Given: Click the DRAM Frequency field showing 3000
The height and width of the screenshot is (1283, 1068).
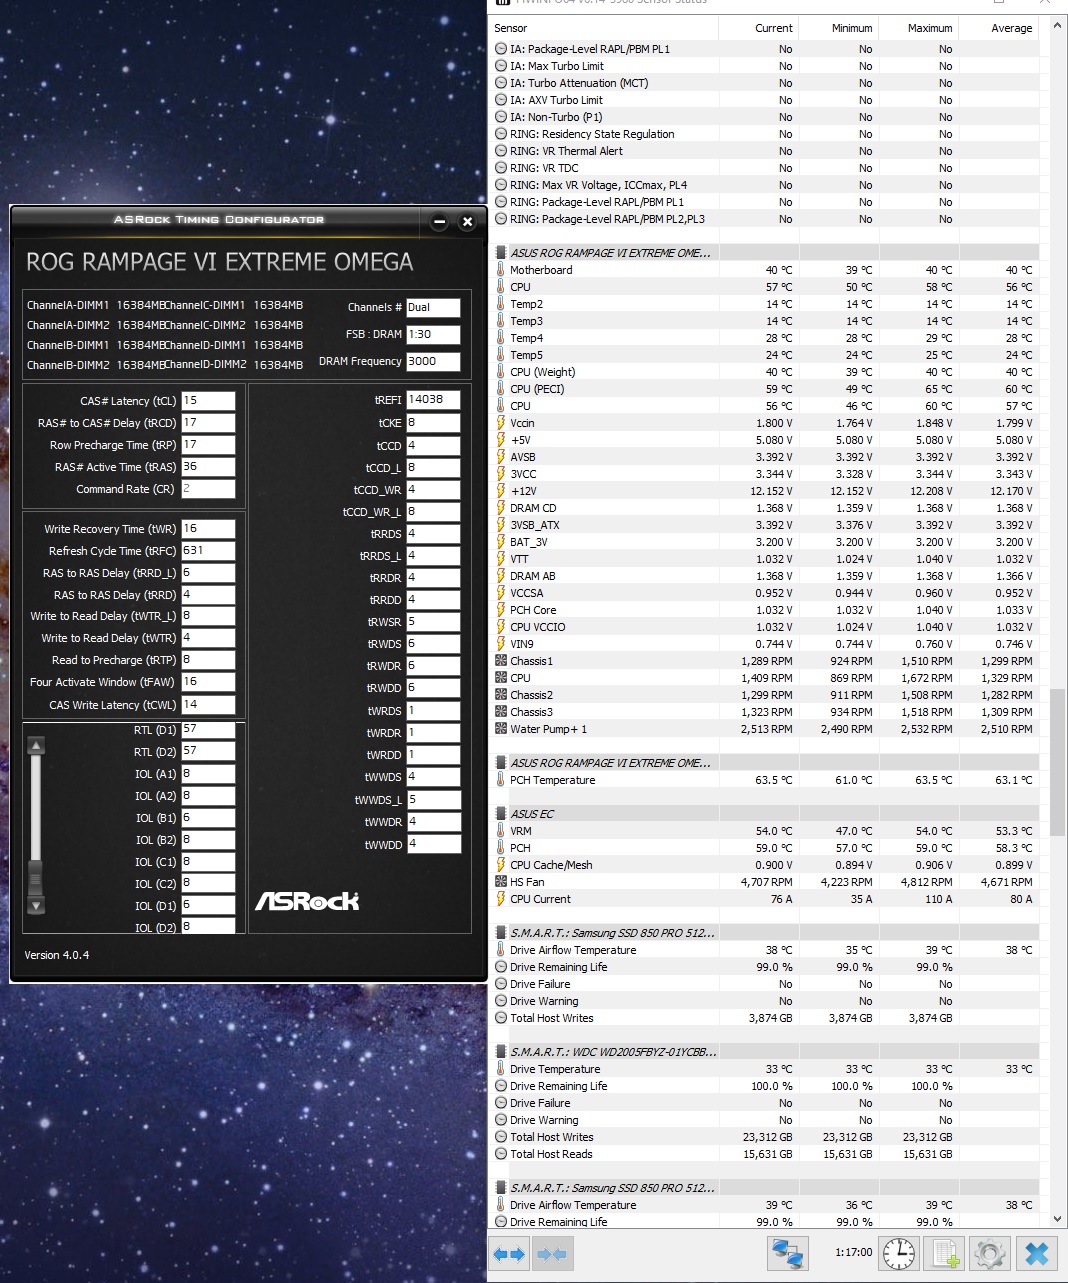Looking at the screenshot, I should (x=433, y=362).
